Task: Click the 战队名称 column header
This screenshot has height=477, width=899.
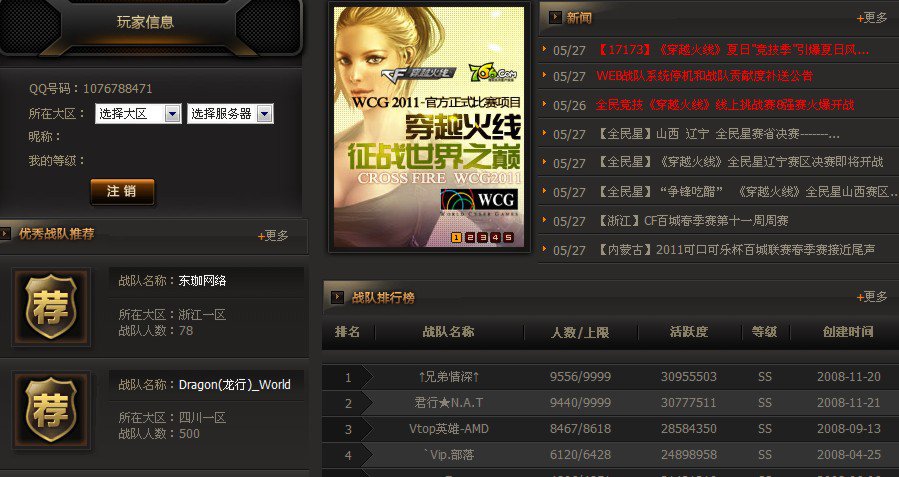Action: pos(448,331)
